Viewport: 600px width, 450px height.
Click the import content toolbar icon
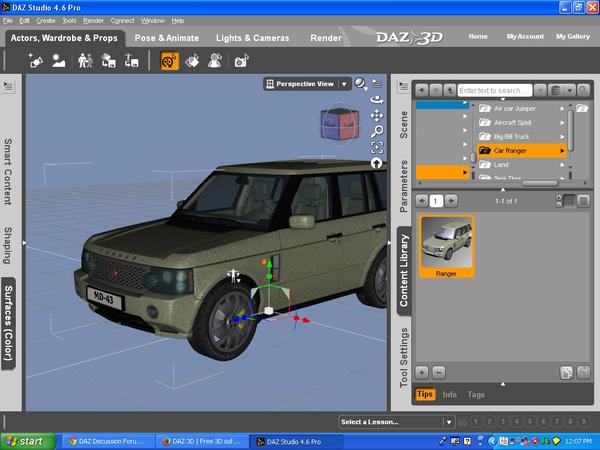[x=108, y=61]
